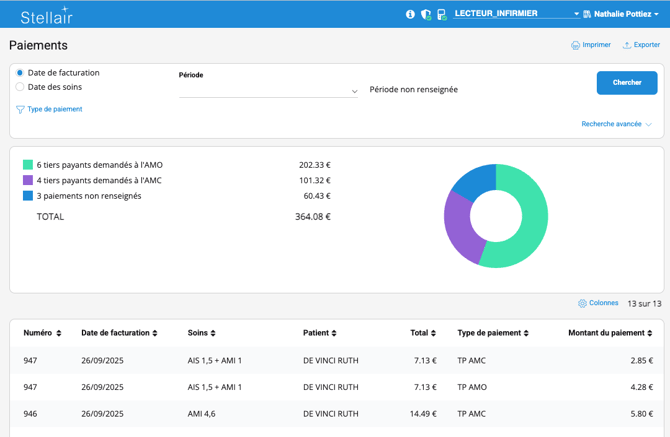Screen dimensions: 670x437
Task: Select Date des soins radio button
Action: [x=20, y=87]
